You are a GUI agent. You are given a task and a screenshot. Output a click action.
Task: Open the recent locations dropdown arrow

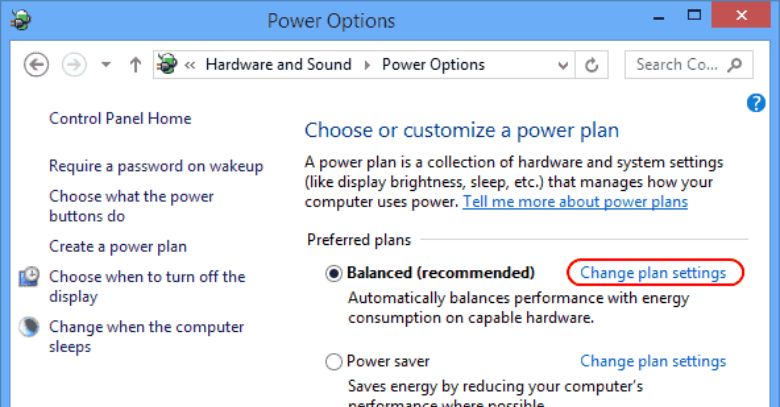(x=106, y=65)
